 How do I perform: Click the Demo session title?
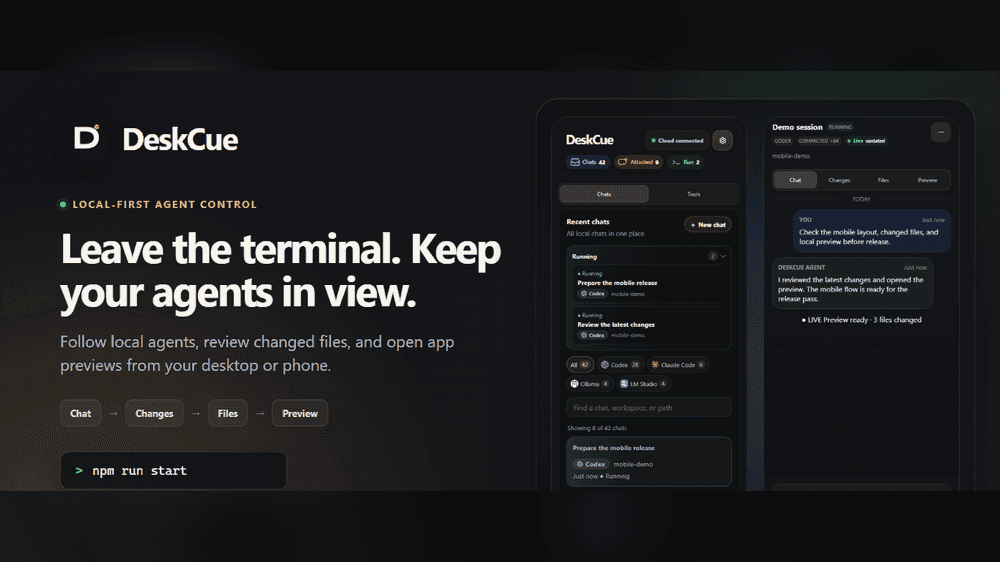797,127
